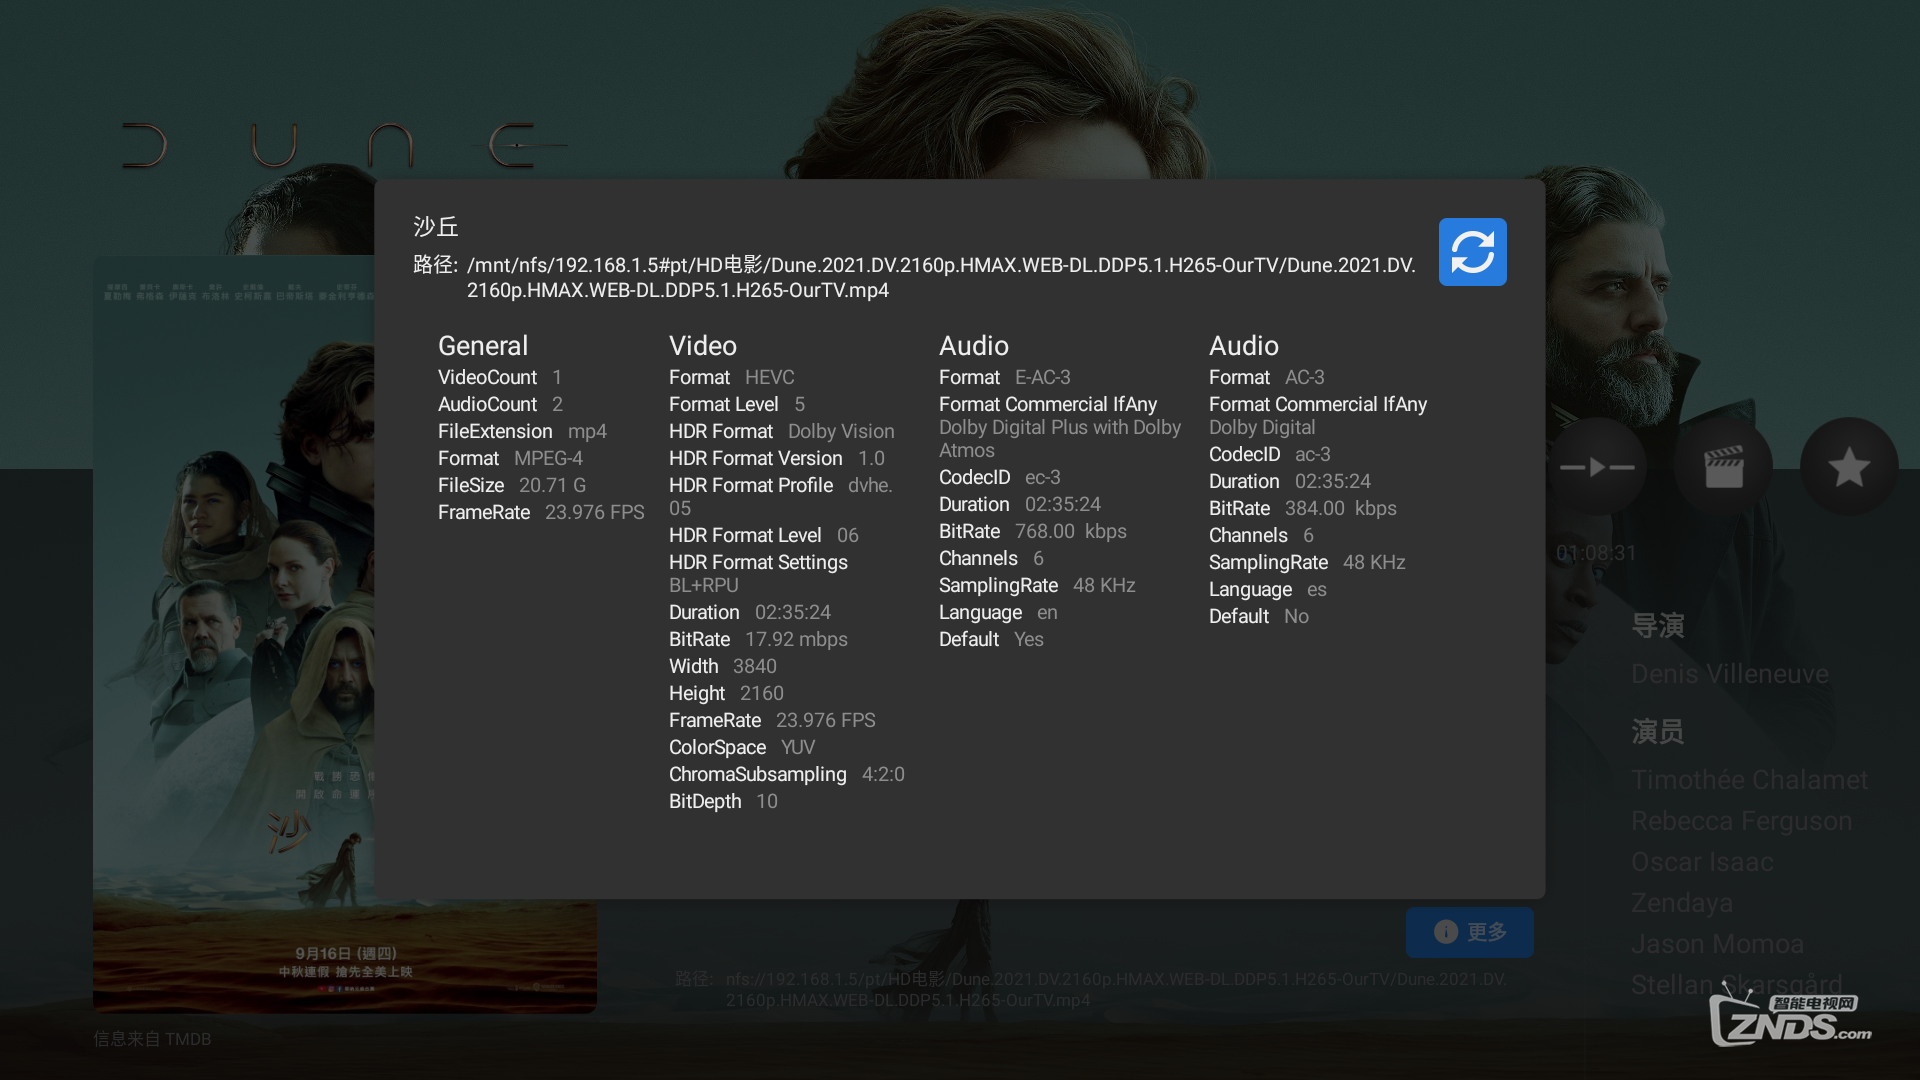Click the Video section heading

(x=703, y=346)
